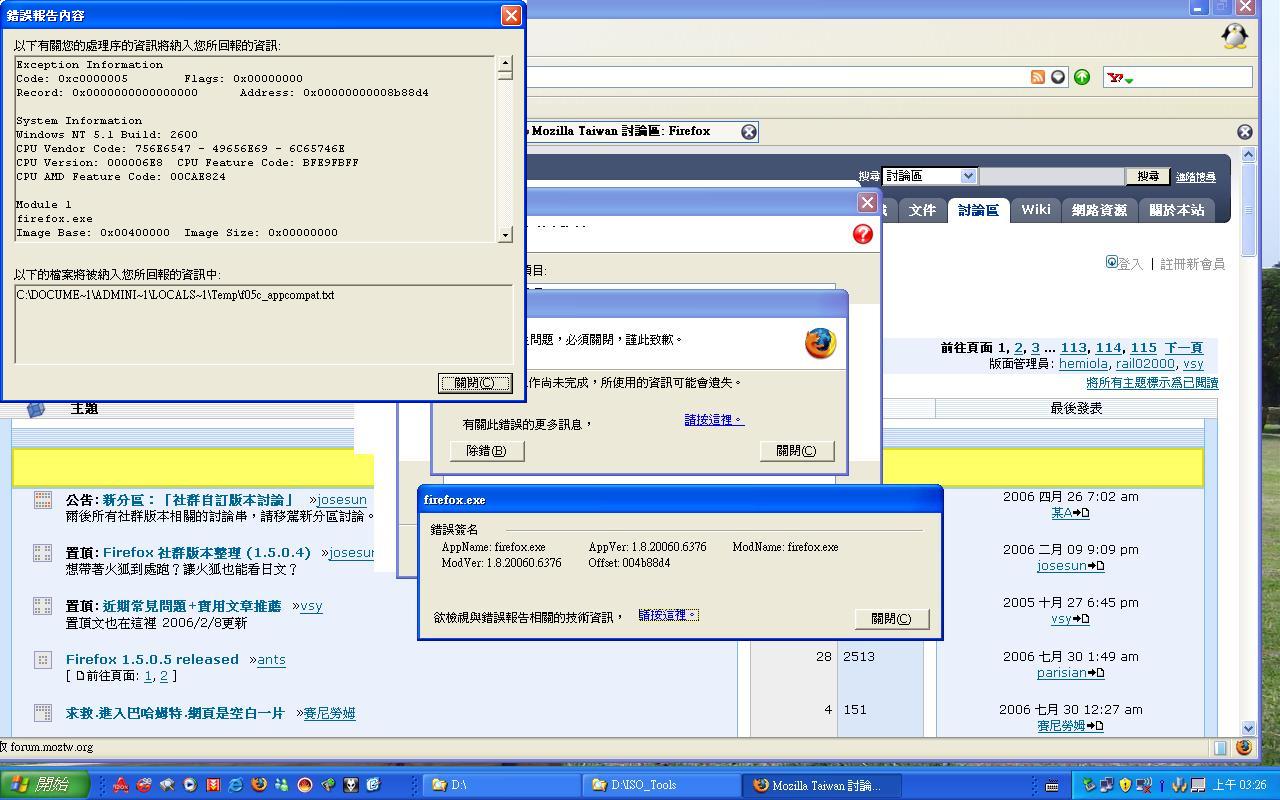
Task: Open the 網路資源 site tab
Action: (1099, 210)
